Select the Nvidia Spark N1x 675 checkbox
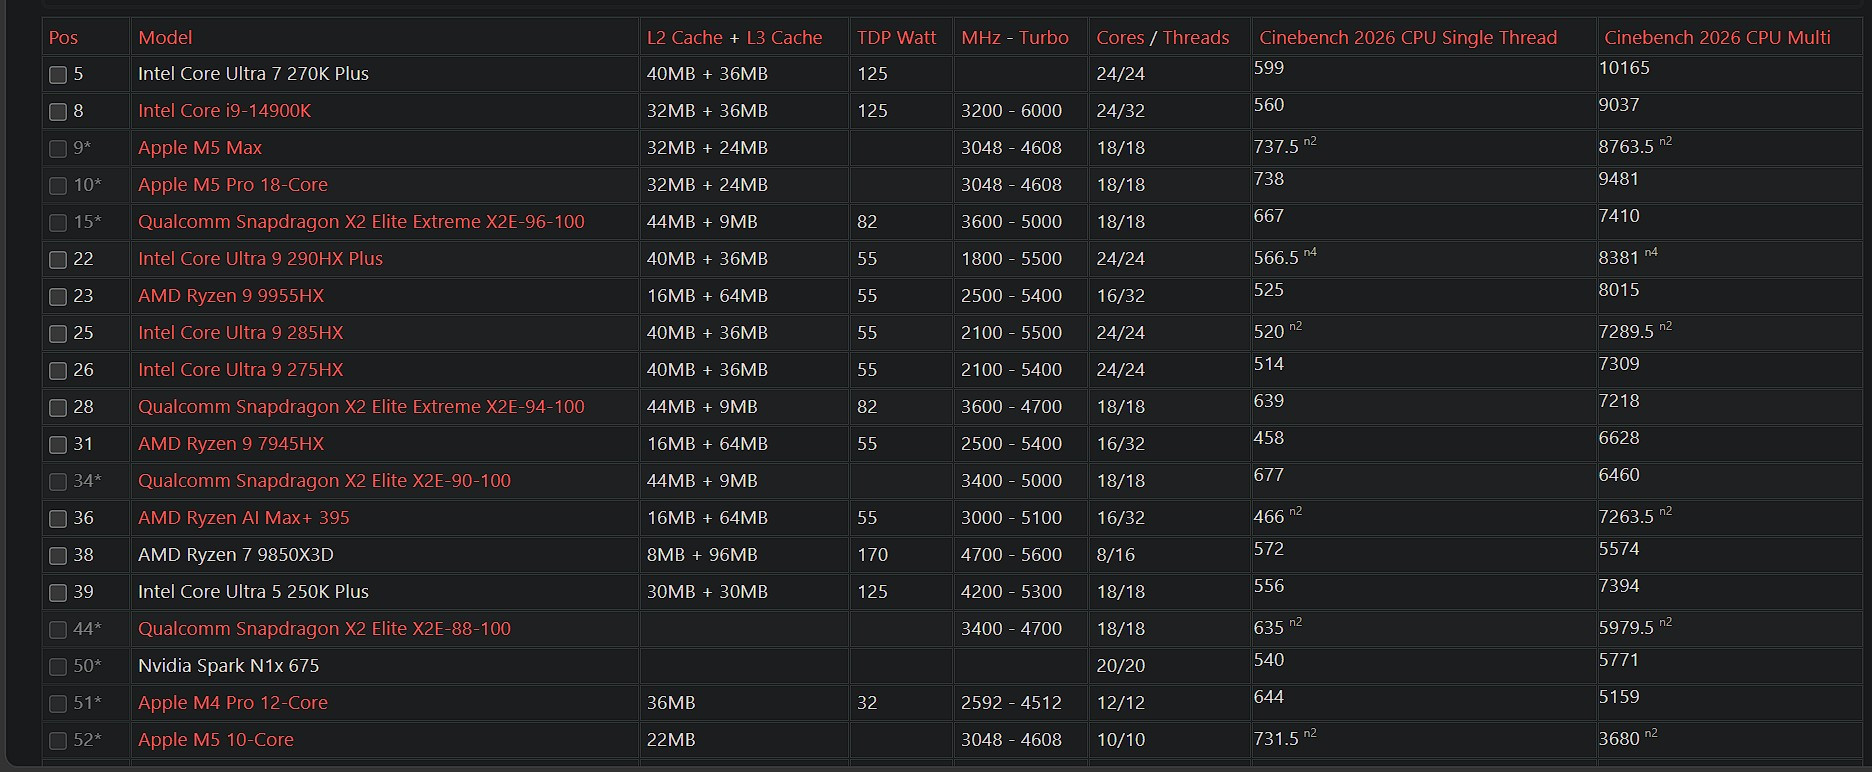 click(58, 667)
